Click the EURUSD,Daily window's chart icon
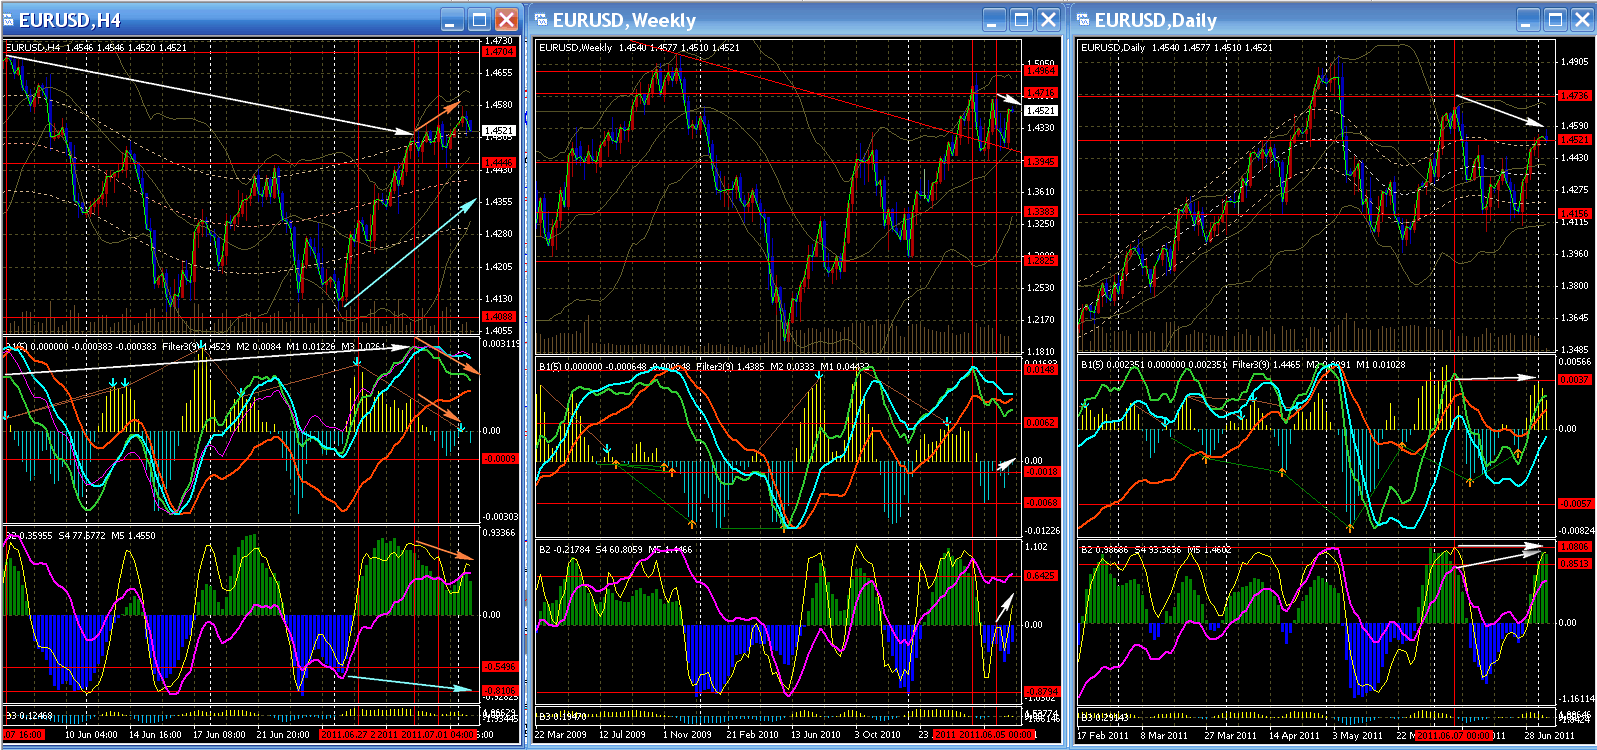This screenshot has width=1597, height=750. pyautogui.click(x=1084, y=20)
